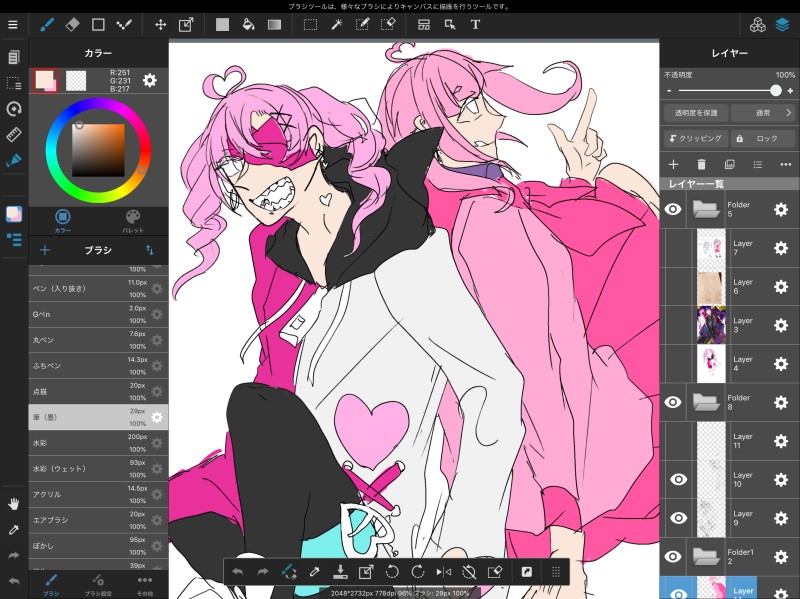The height and width of the screenshot is (599, 800).
Task: Switch to パレット palette tab
Action: click(133, 221)
